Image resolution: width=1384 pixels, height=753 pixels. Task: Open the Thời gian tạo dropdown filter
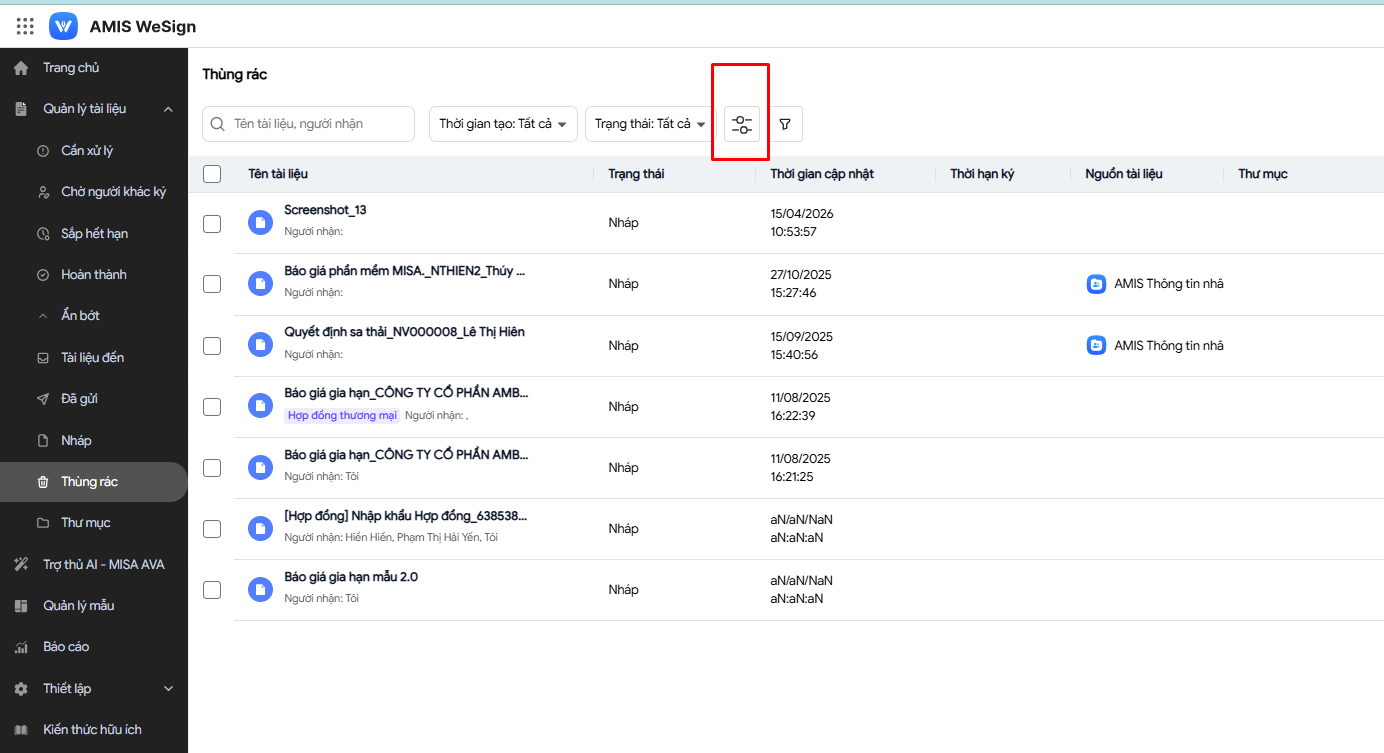click(503, 124)
